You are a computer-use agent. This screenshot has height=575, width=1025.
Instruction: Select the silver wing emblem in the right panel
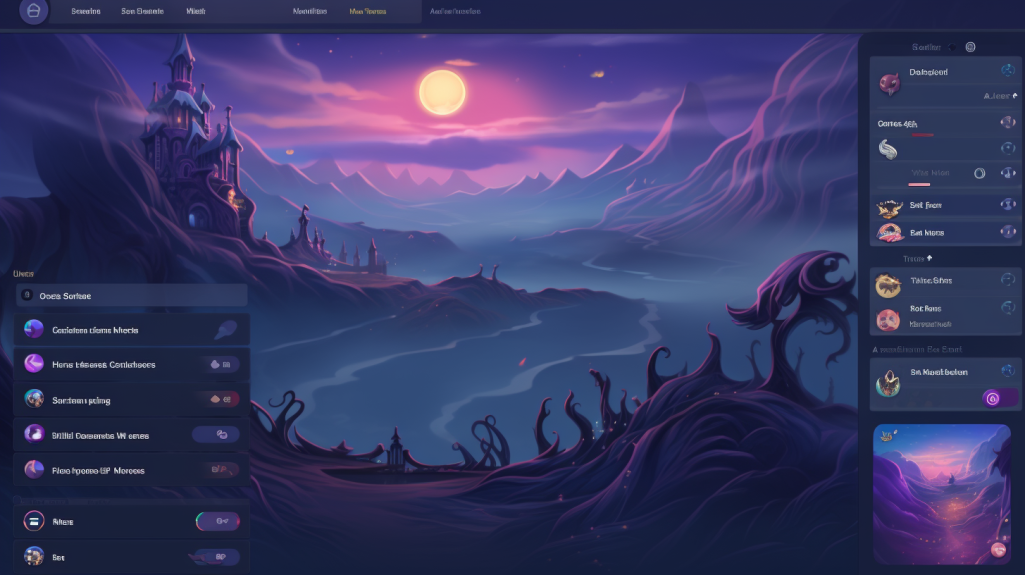click(887, 150)
